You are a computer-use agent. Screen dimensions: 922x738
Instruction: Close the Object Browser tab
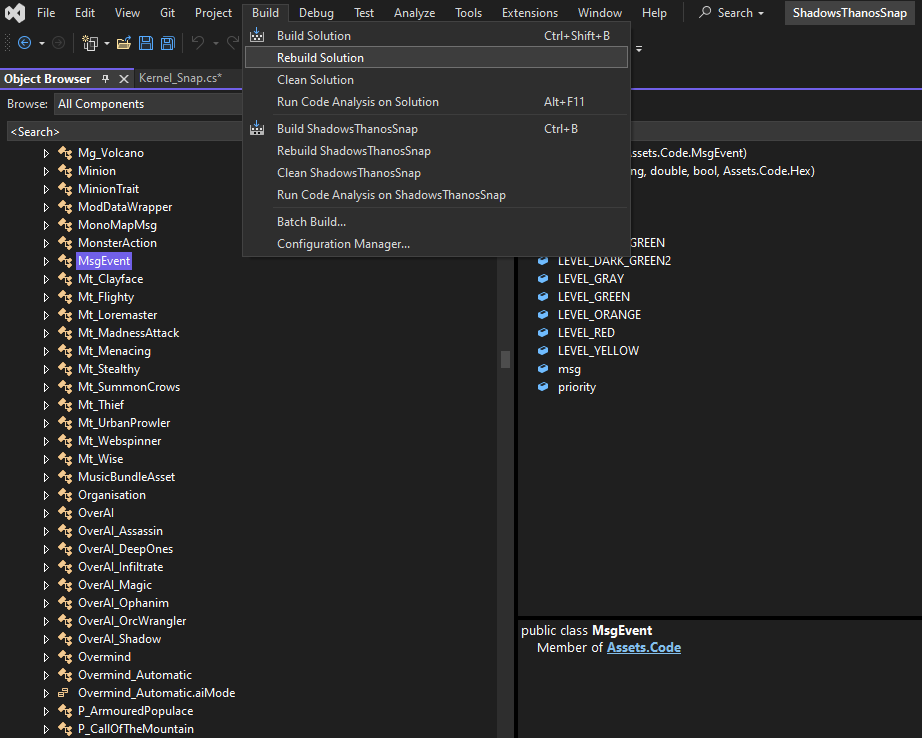coord(124,79)
